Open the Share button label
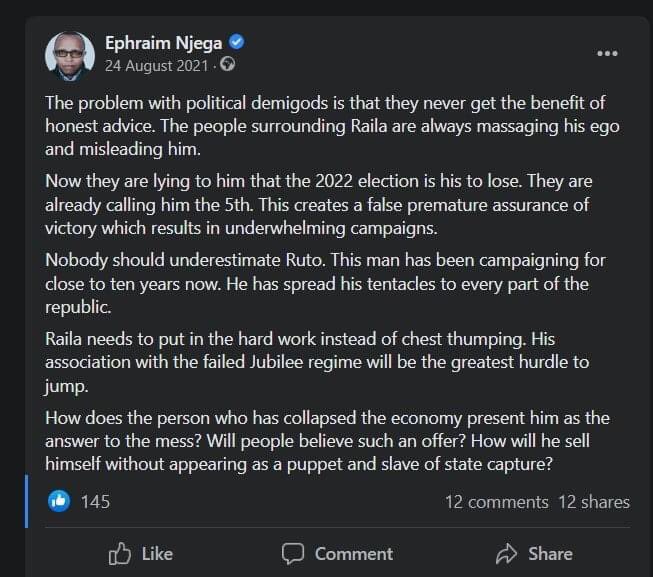The width and height of the screenshot is (653, 577). click(x=550, y=554)
